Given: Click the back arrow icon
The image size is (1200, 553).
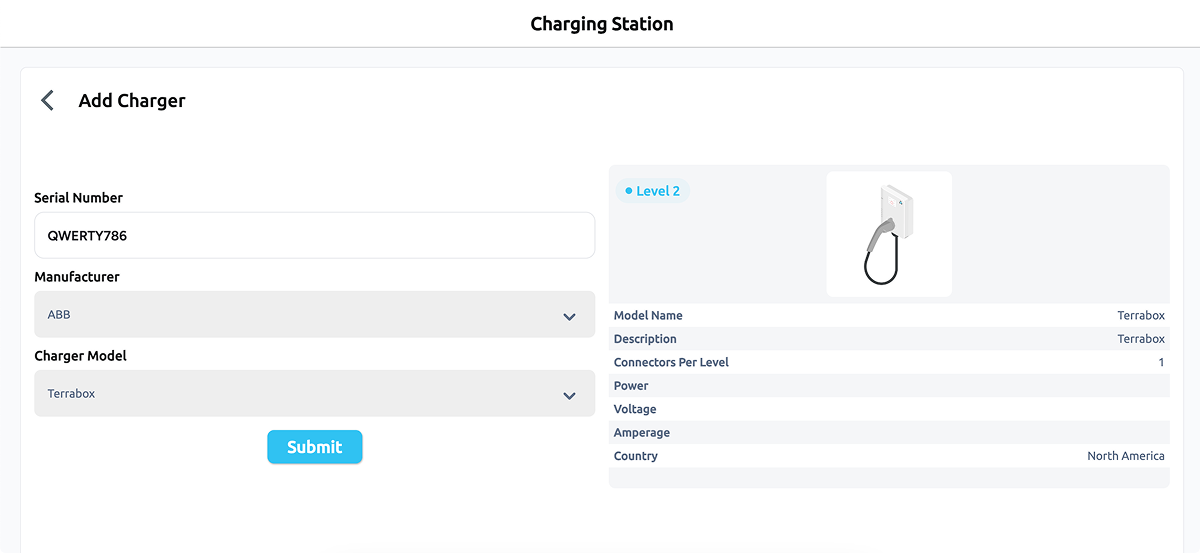Looking at the screenshot, I should [47, 100].
